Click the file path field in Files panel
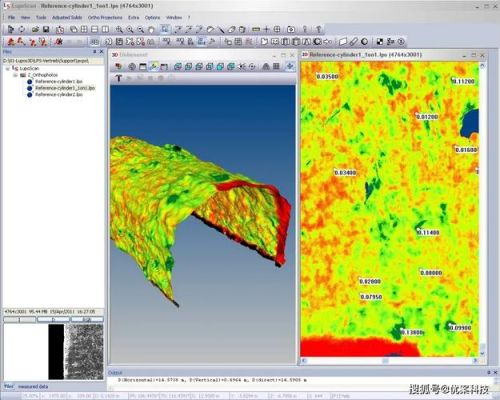This screenshot has height=400, width=500. (x=53, y=61)
